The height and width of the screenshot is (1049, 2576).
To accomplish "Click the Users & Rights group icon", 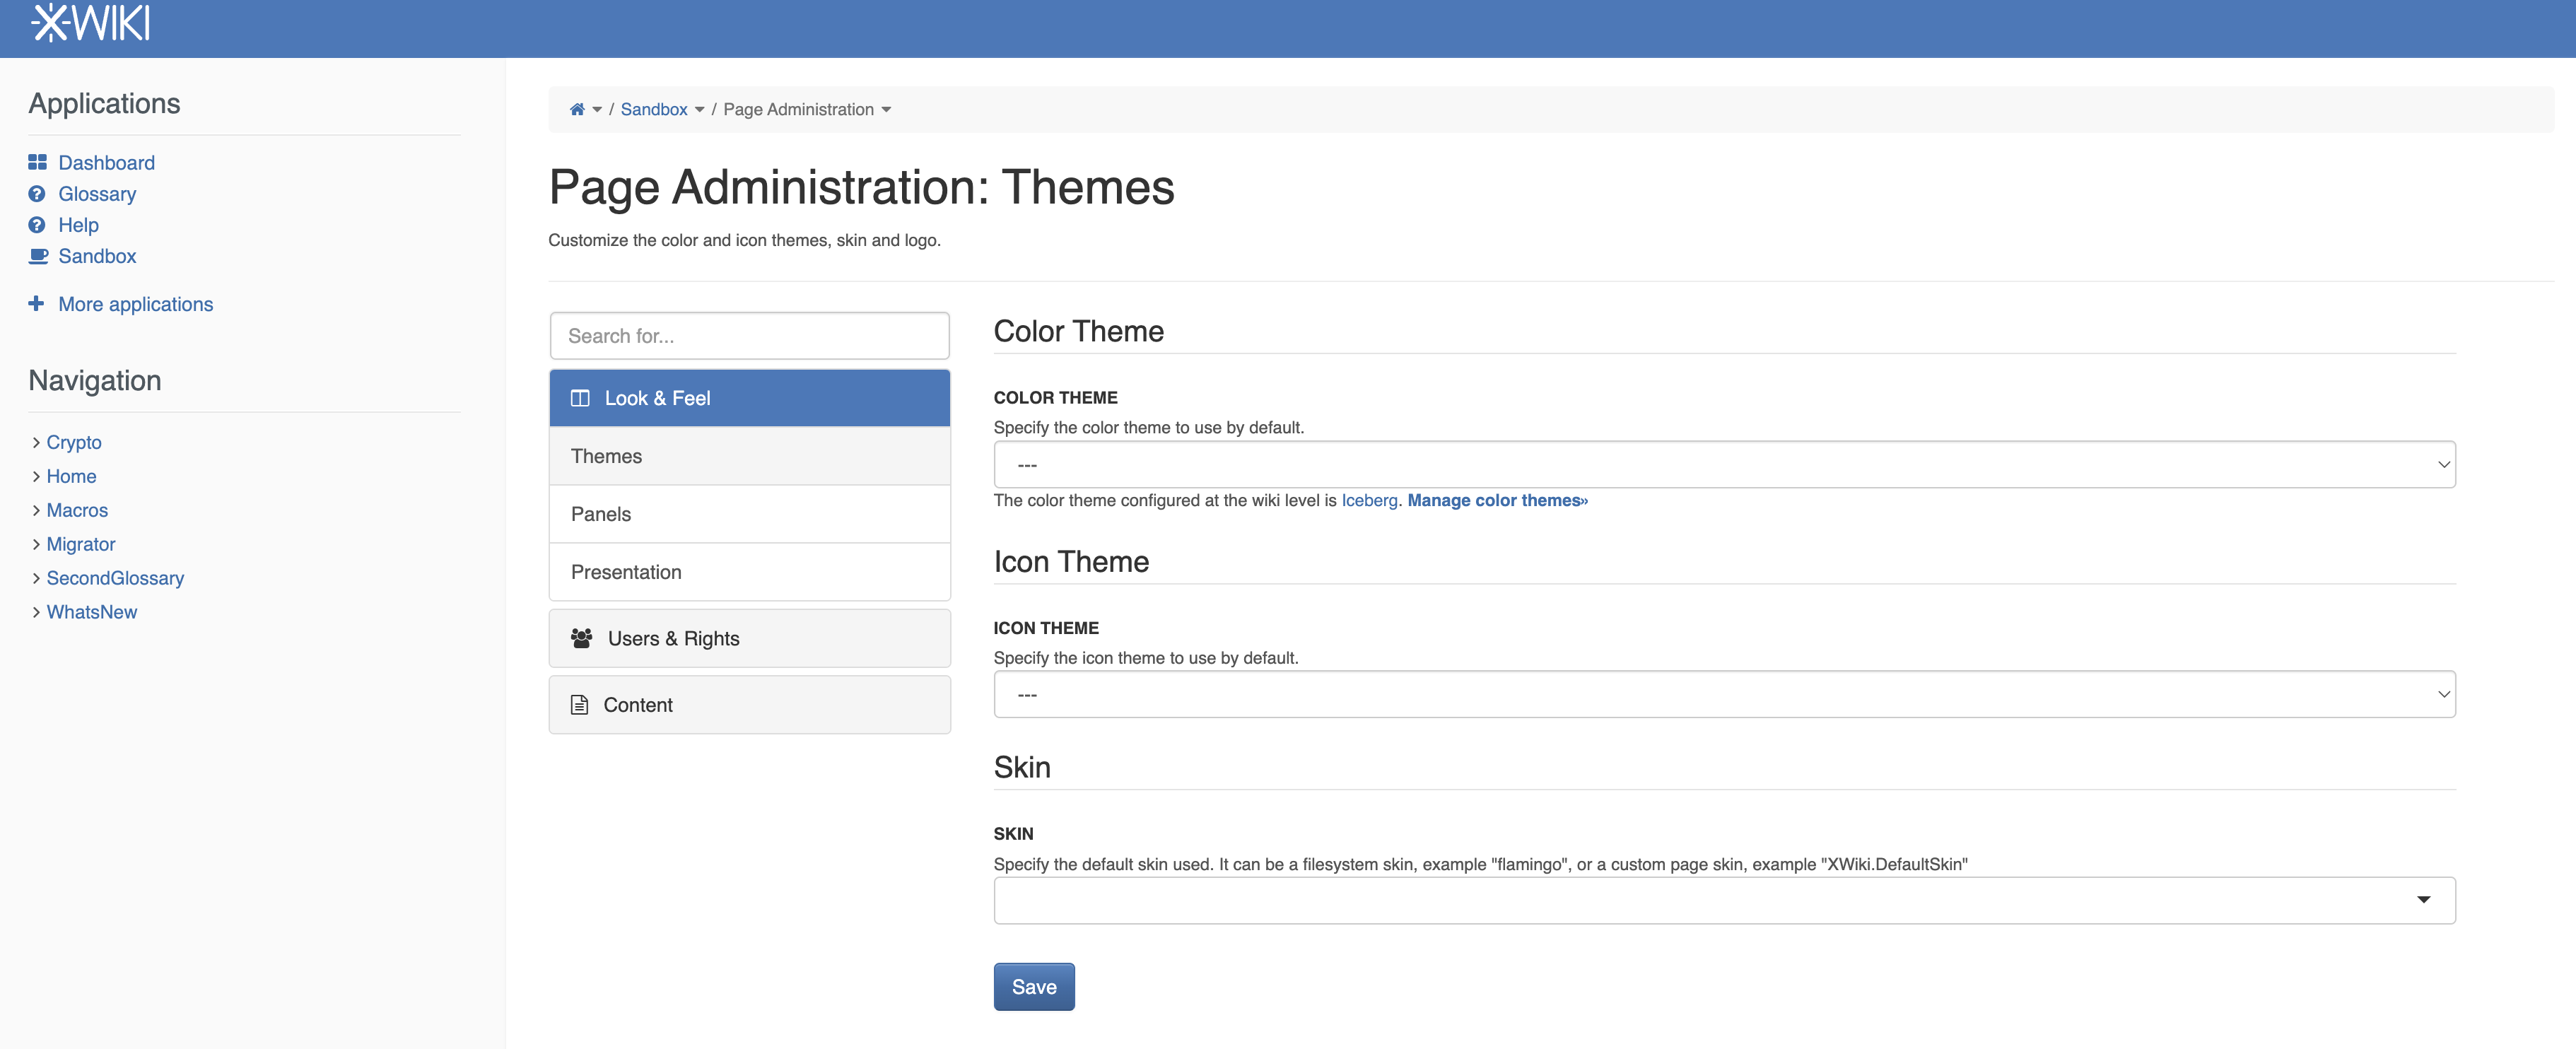I will (x=581, y=638).
